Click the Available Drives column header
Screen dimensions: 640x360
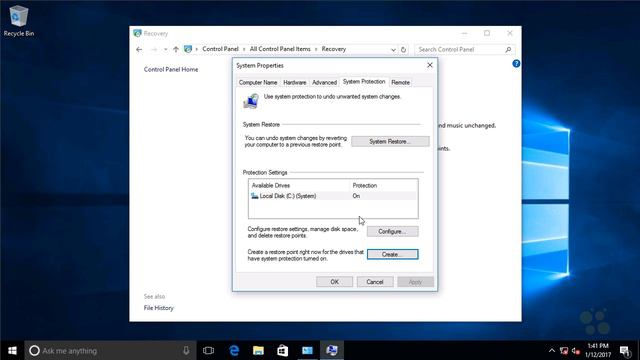tap(271, 185)
